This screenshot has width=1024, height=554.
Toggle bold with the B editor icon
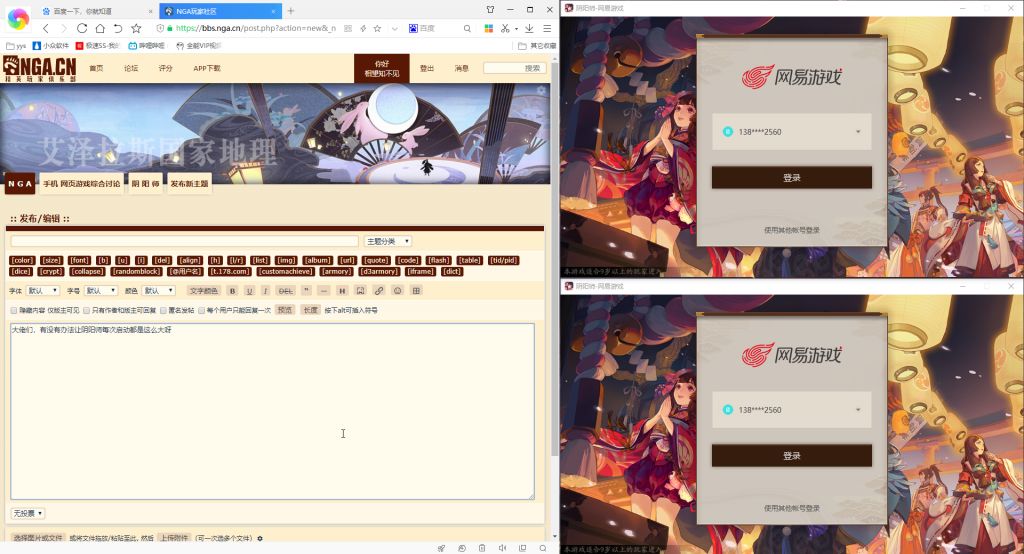pyautogui.click(x=232, y=291)
